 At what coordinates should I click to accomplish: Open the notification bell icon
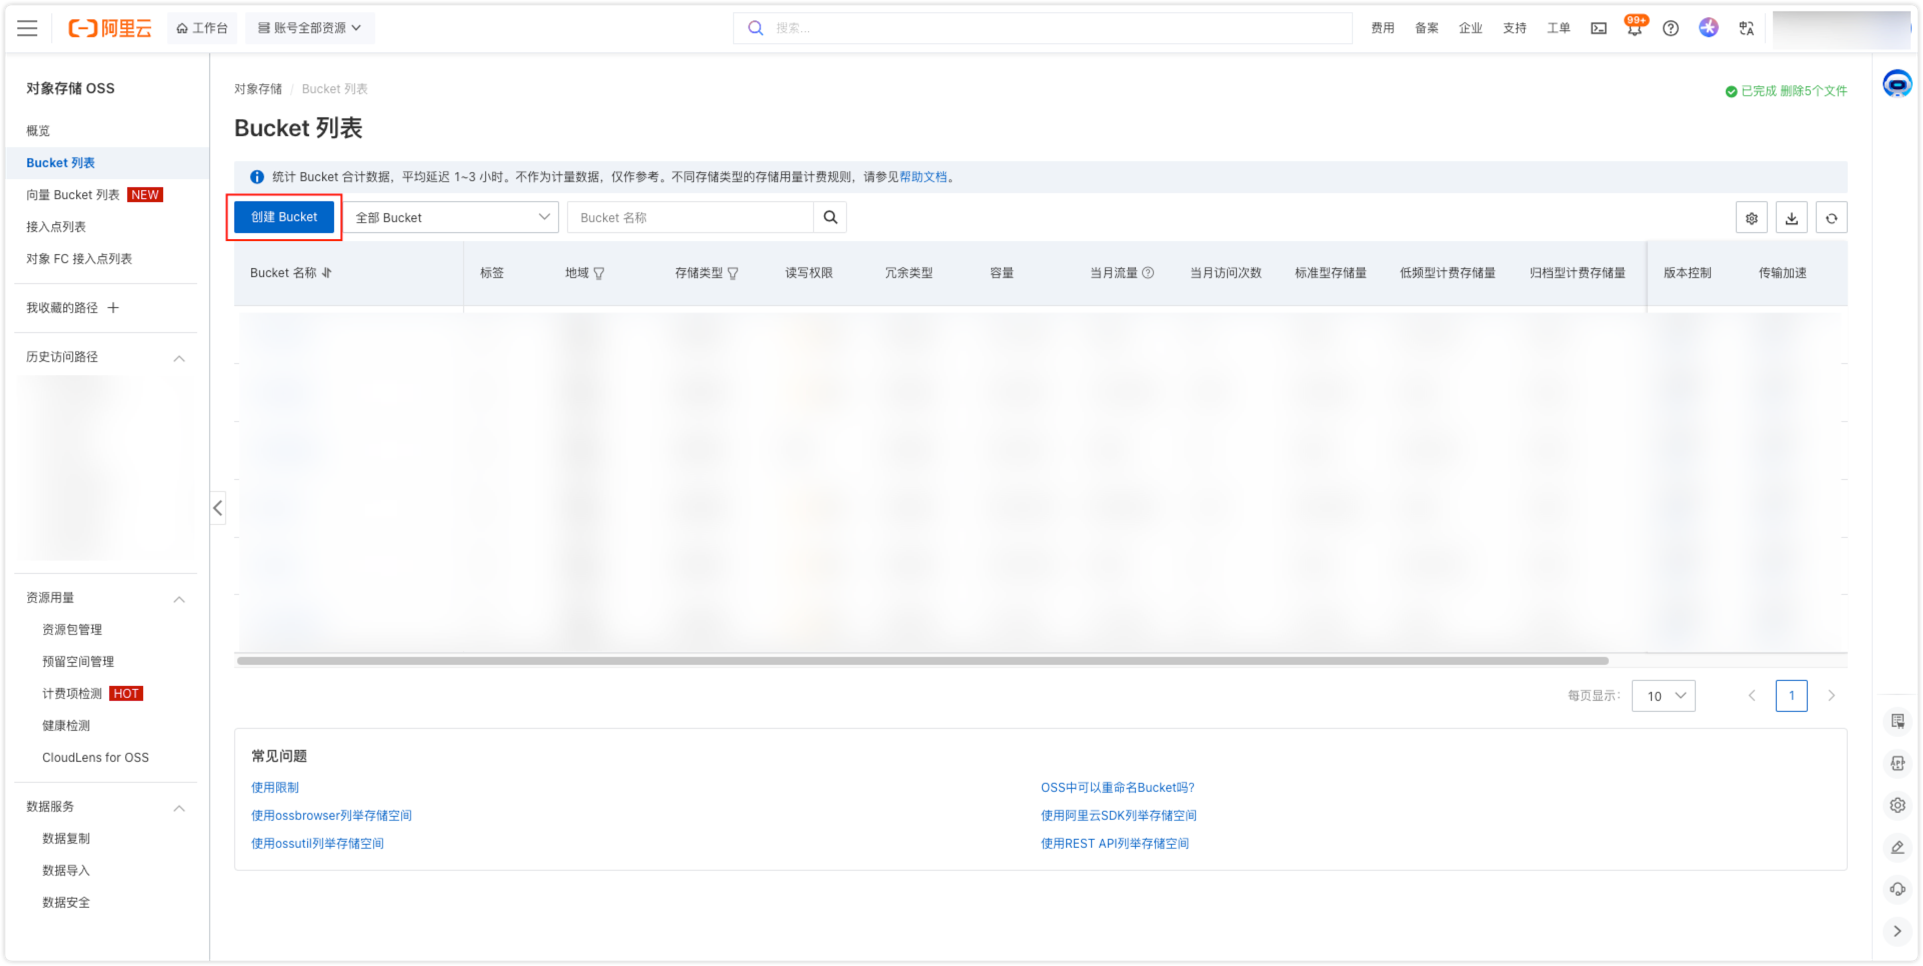(x=1634, y=29)
